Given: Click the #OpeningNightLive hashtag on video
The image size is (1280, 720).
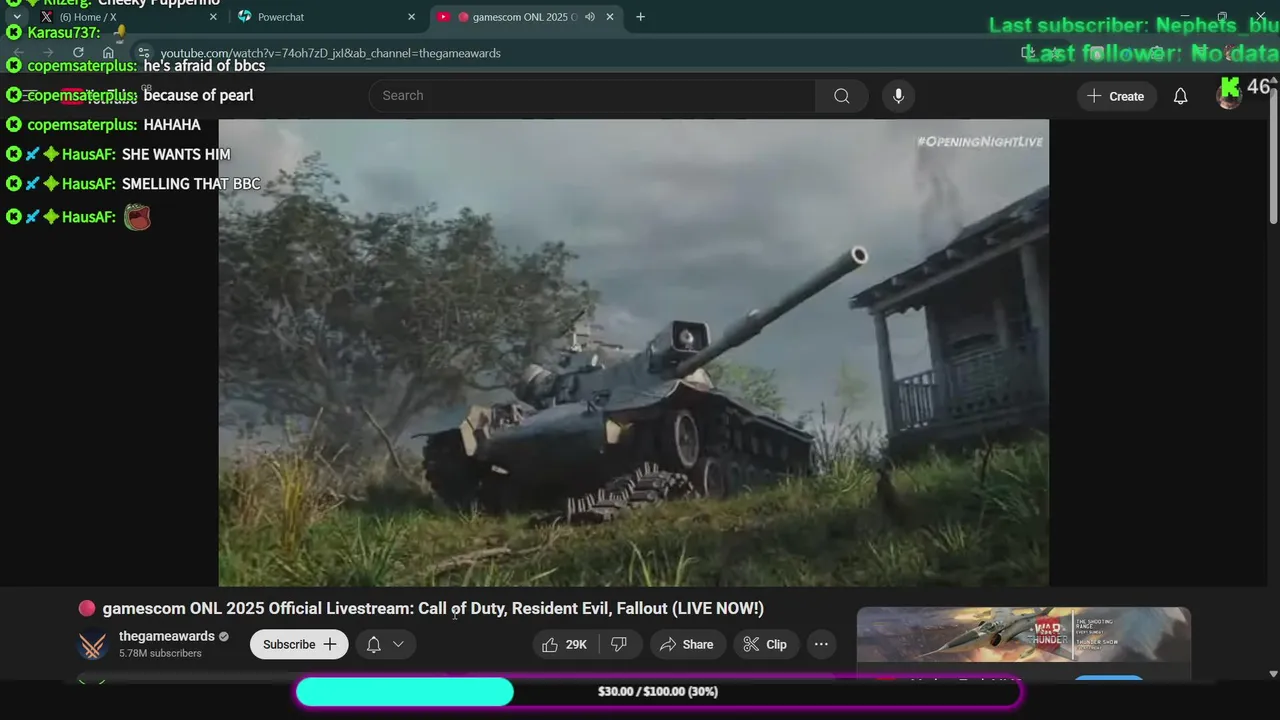Looking at the screenshot, I should [980, 142].
